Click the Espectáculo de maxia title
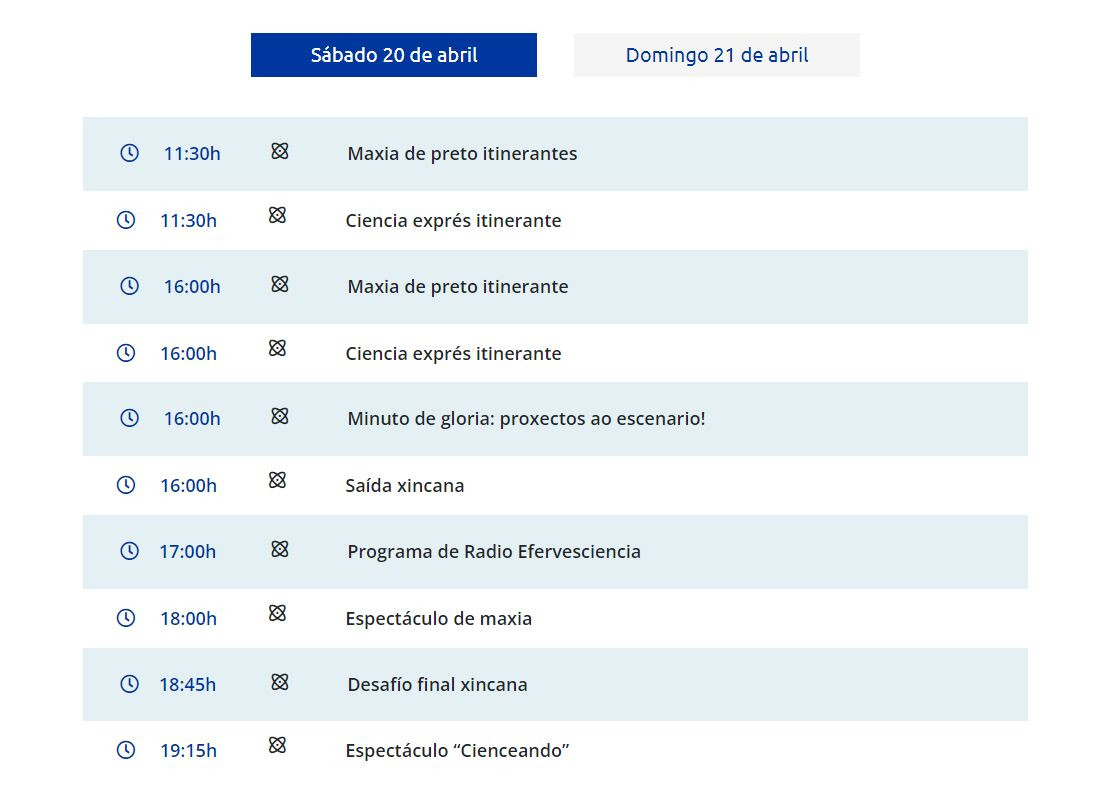The image size is (1114, 806). coord(438,619)
